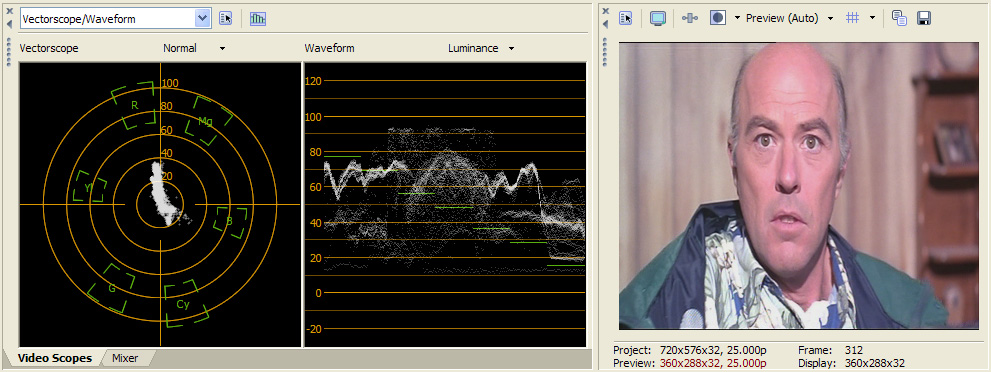
Task: Toggle the preview grid overlay icon
Action: [853, 18]
